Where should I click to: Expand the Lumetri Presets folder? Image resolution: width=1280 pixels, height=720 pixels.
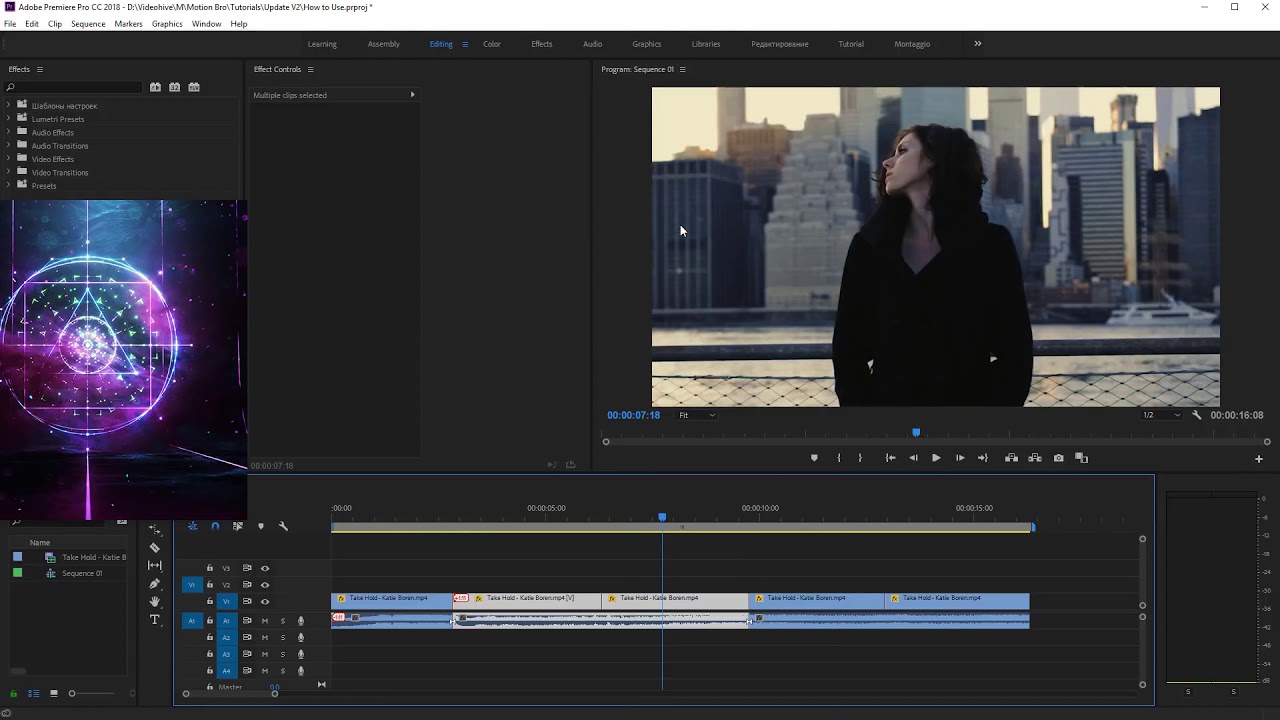coord(9,119)
